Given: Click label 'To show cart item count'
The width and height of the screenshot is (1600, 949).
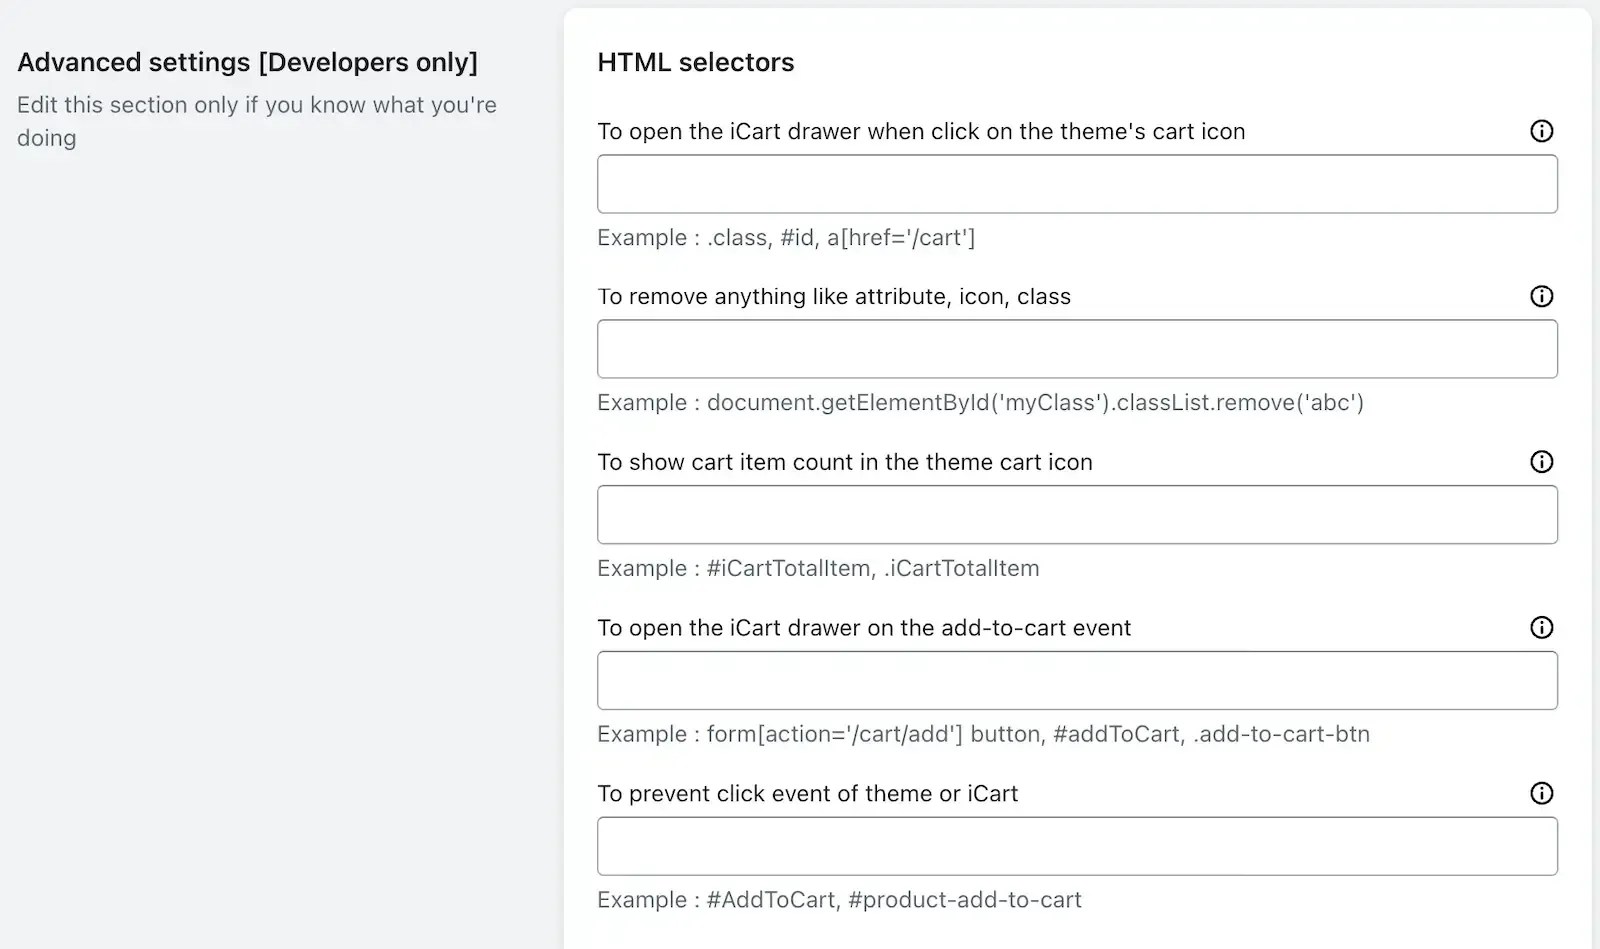Looking at the screenshot, I should tap(845, 463).
